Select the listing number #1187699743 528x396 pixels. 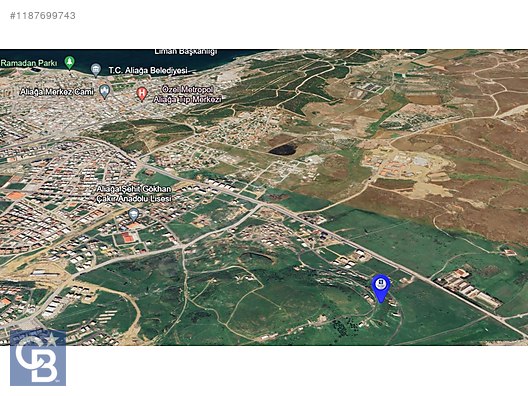(42, 16)
